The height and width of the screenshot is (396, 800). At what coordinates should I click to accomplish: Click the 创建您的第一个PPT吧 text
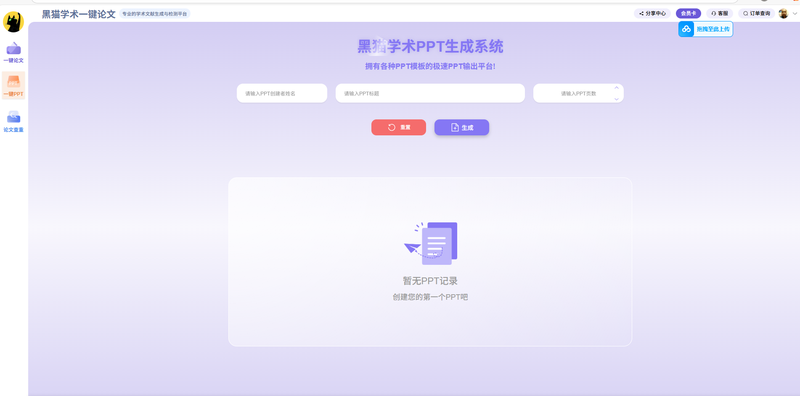(x=430, y=297)
